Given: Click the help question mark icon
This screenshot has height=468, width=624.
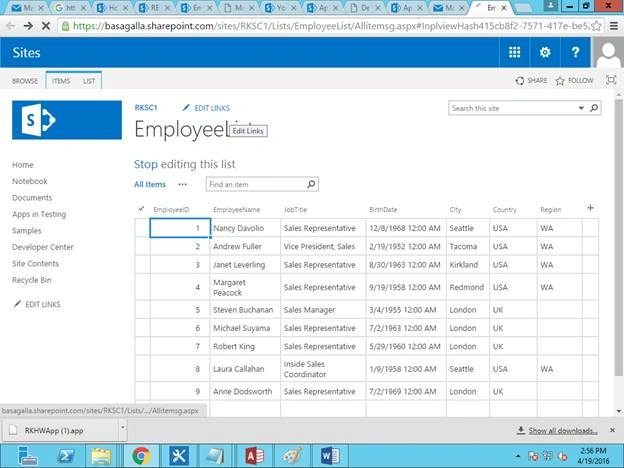Looking at the screenshot, I should 575,52.
